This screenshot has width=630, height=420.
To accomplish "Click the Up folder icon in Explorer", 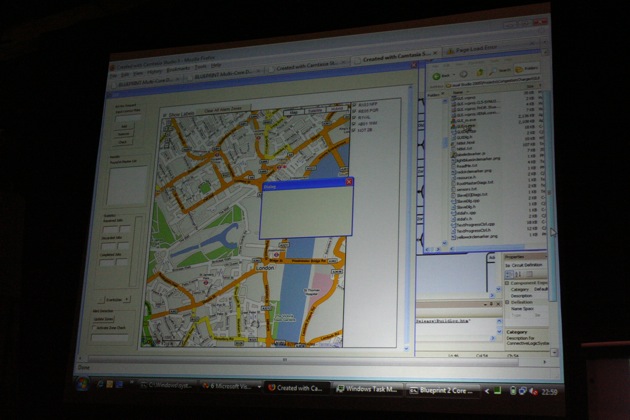I will click(x=479, y=73).
